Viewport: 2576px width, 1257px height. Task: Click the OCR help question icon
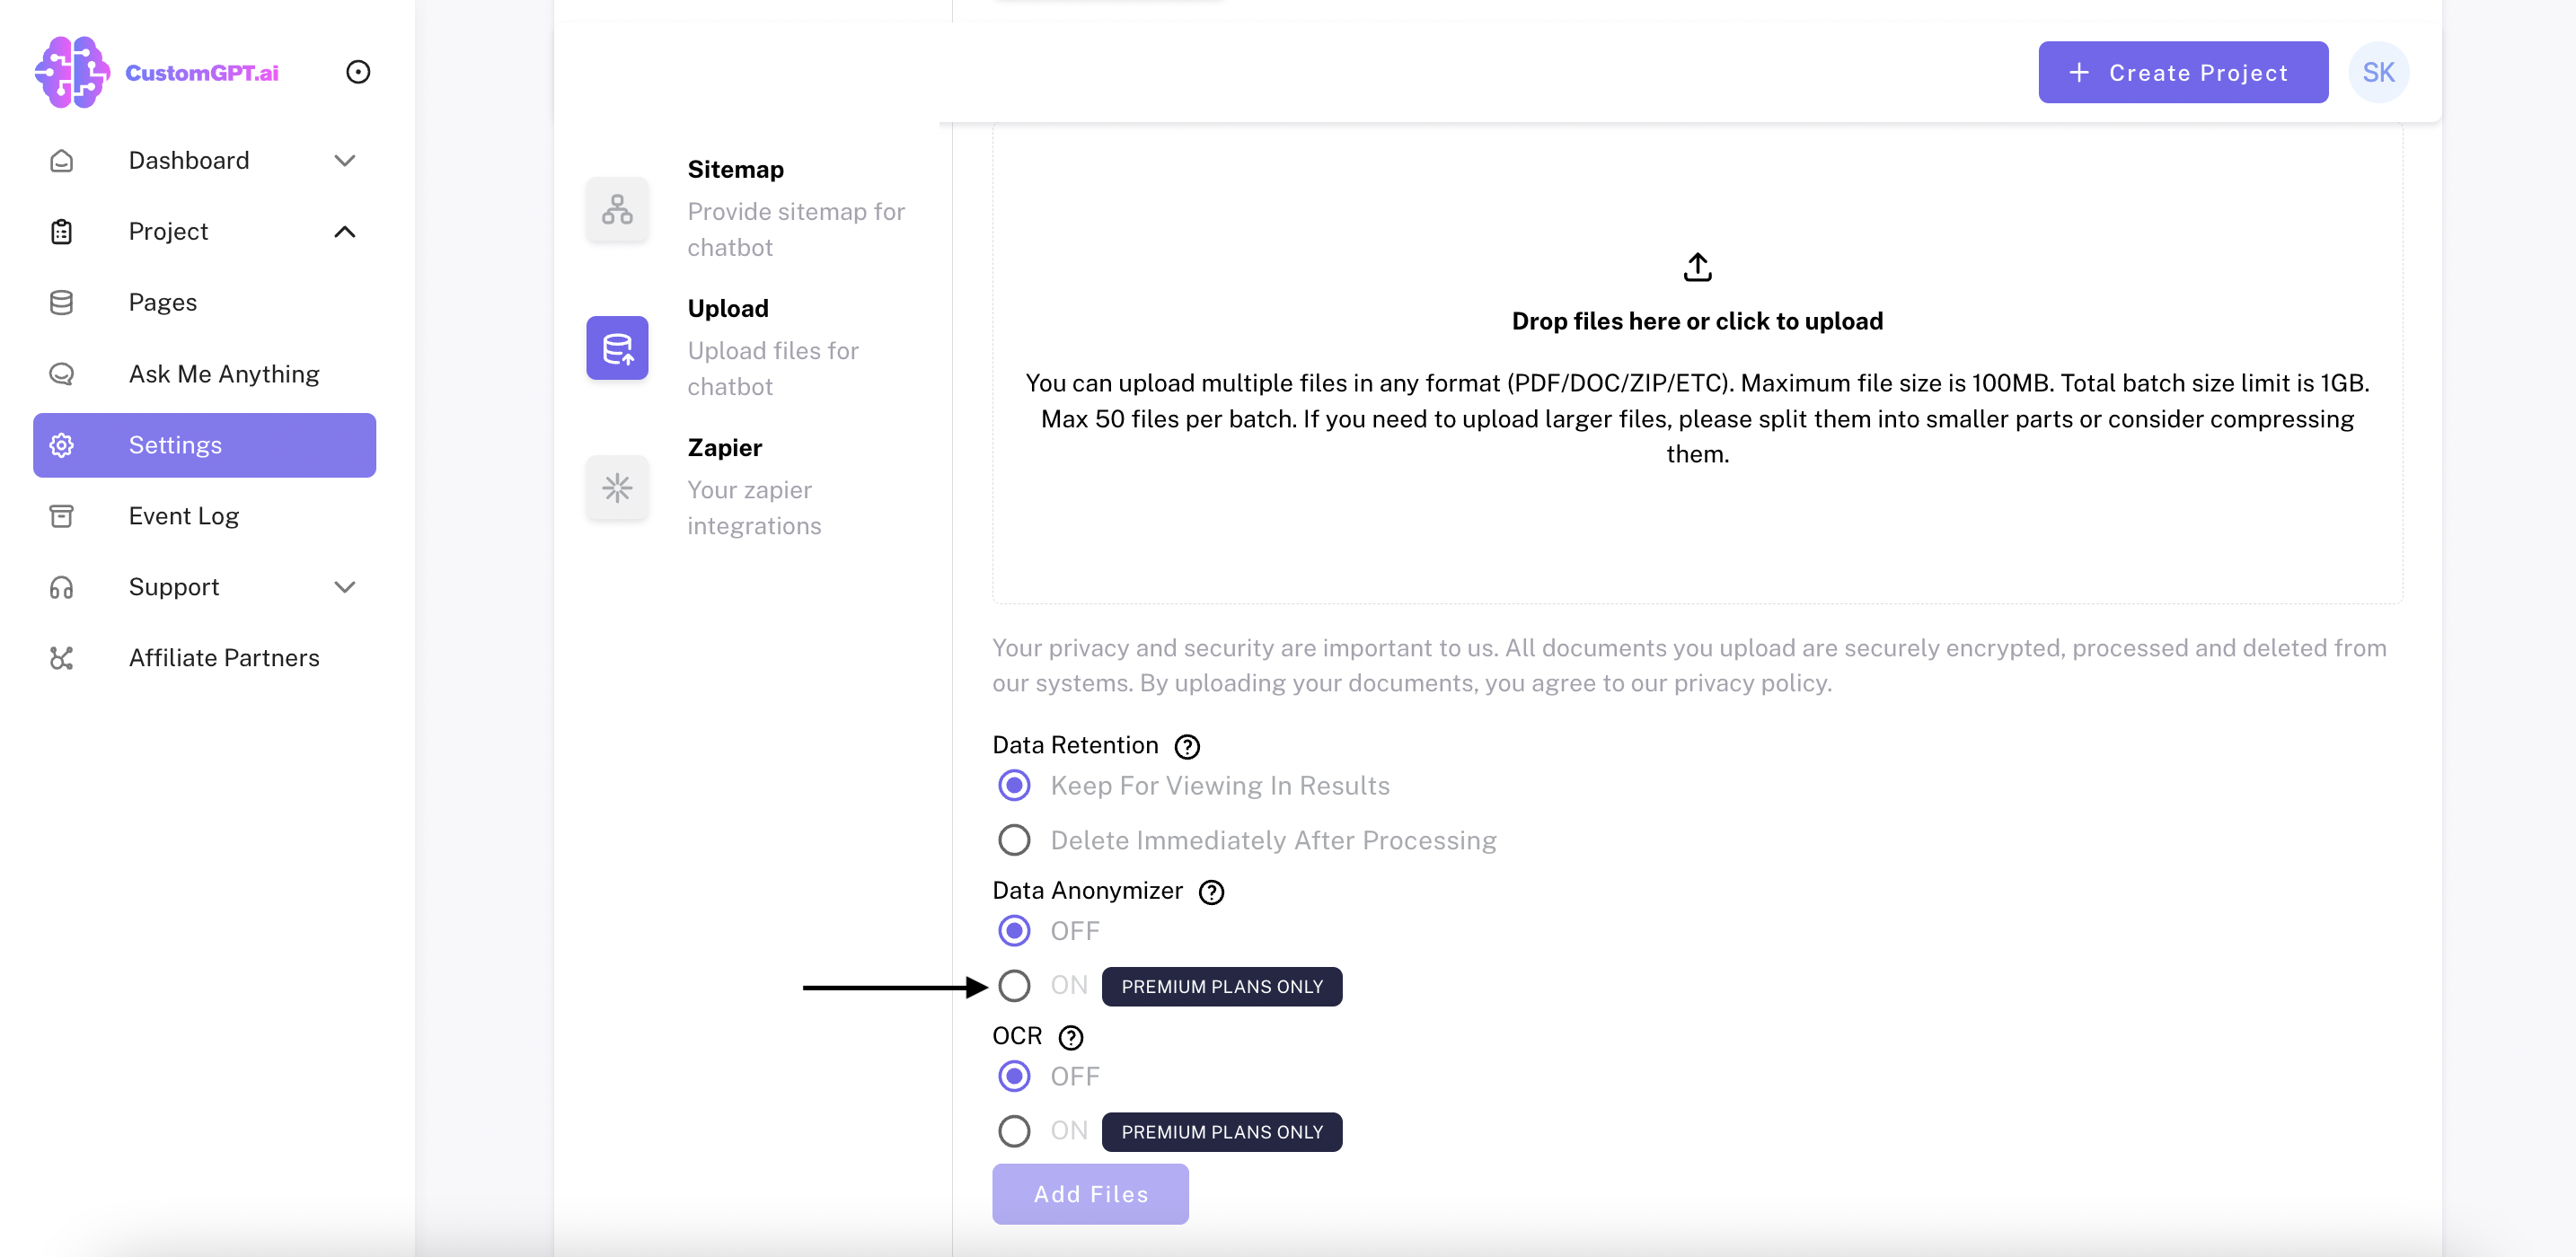click(x=1070, y=1037)
